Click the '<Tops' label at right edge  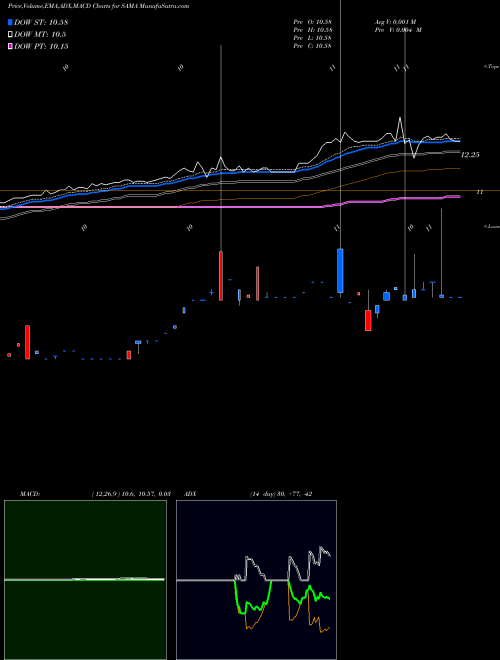491,67
